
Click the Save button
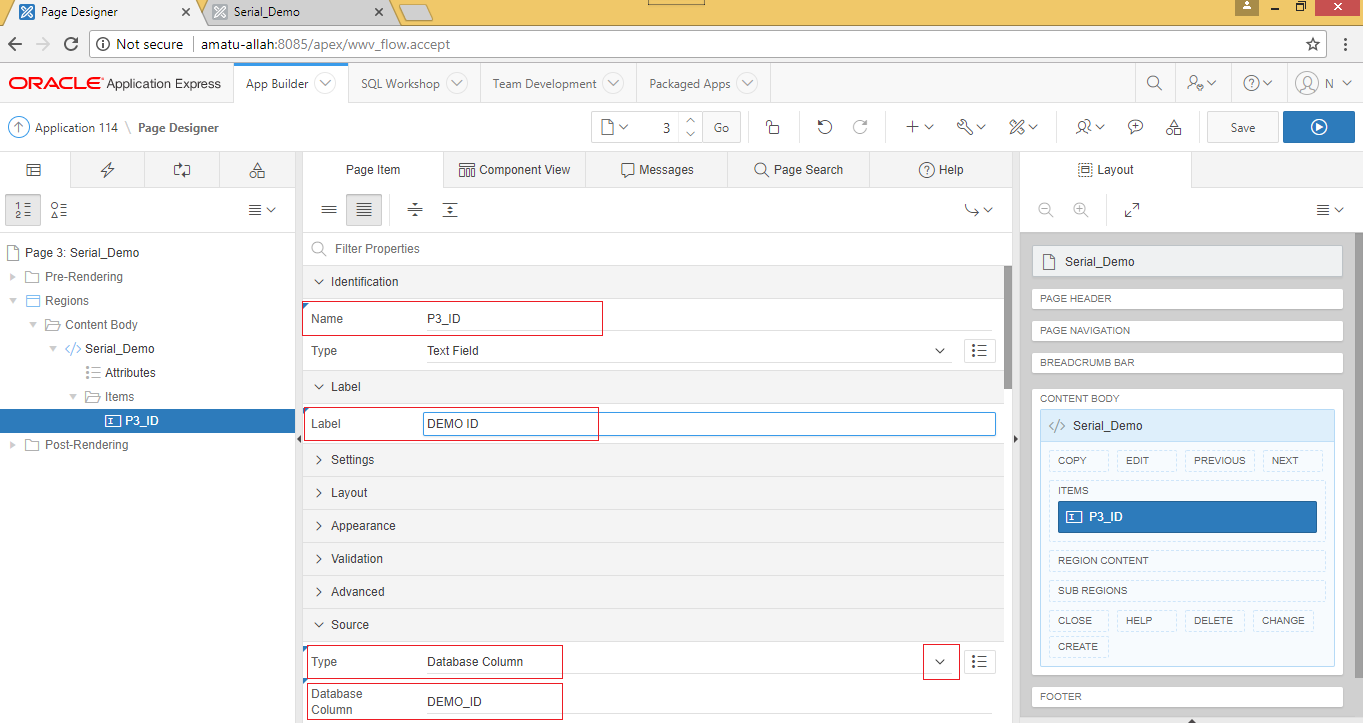point(1242,127)
